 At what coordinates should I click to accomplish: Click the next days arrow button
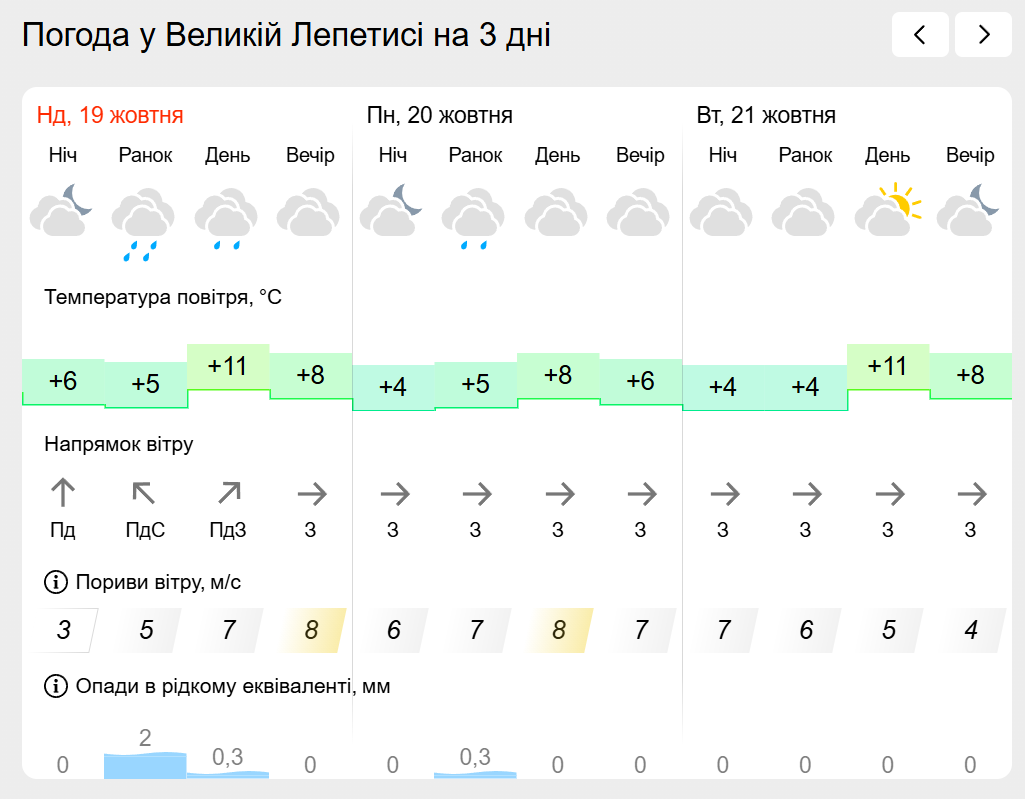click(x=983, y=35)
